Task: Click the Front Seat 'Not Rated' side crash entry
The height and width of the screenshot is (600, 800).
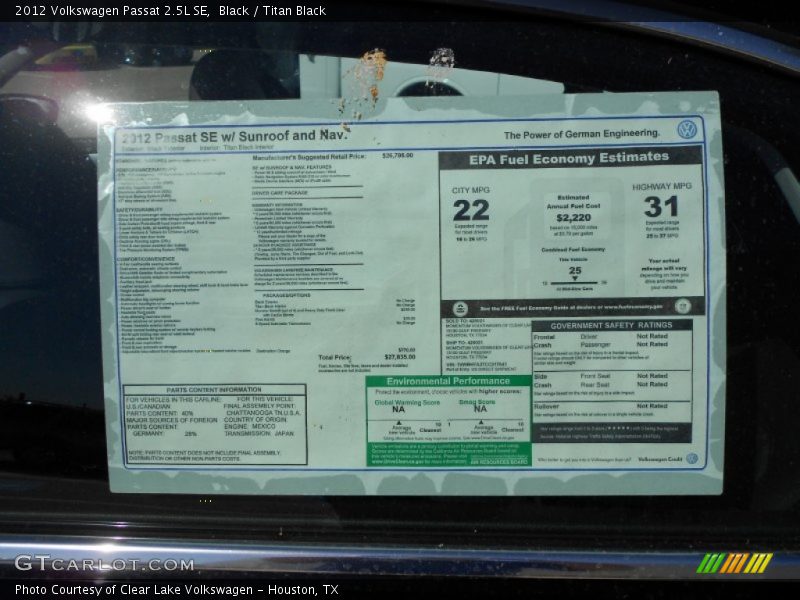Action: [652, 376]
